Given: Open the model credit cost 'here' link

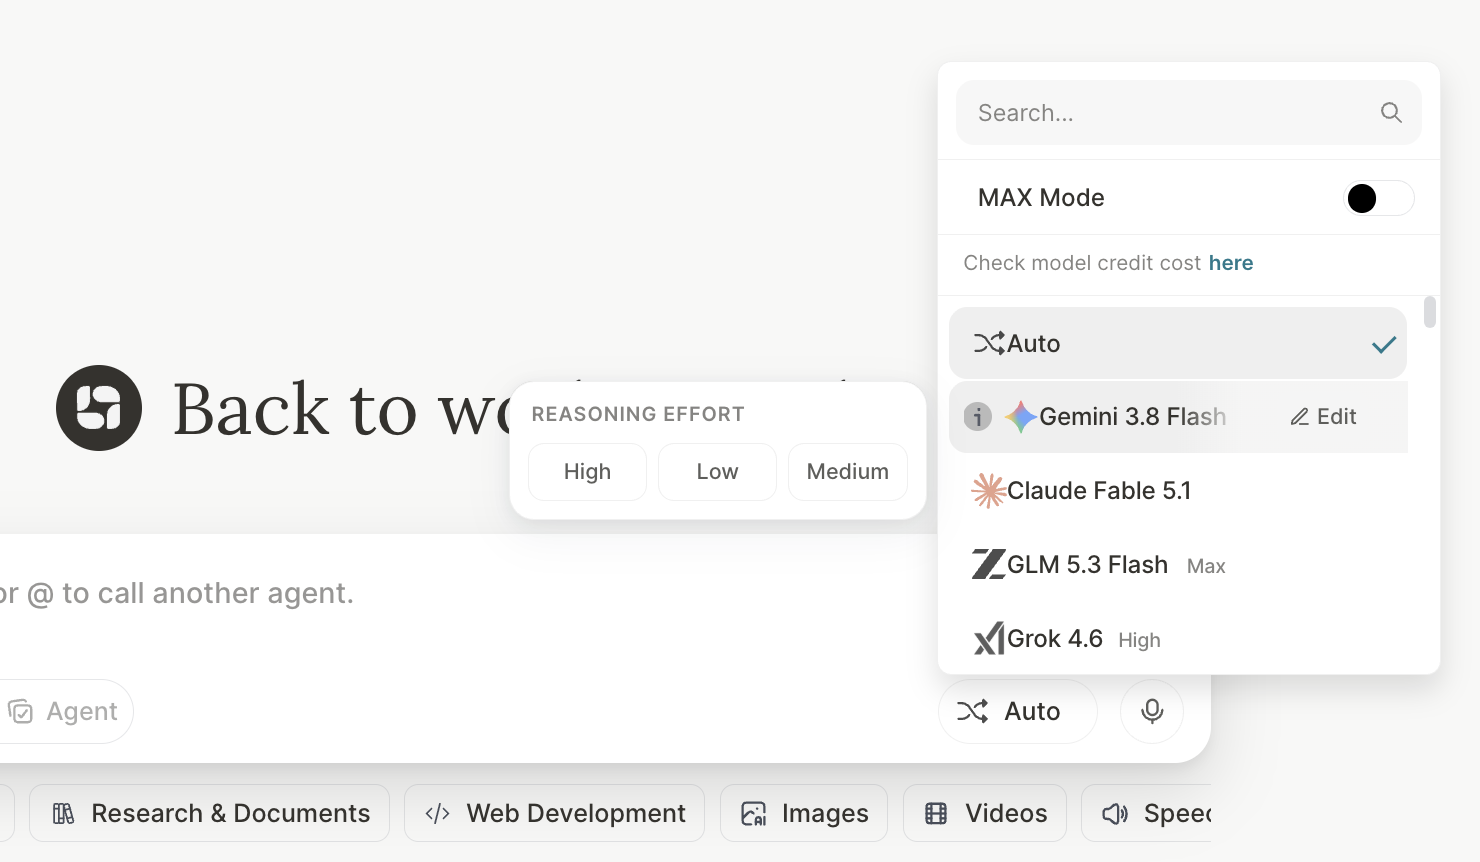Looking at the screenshot, I should point(1231,263).
